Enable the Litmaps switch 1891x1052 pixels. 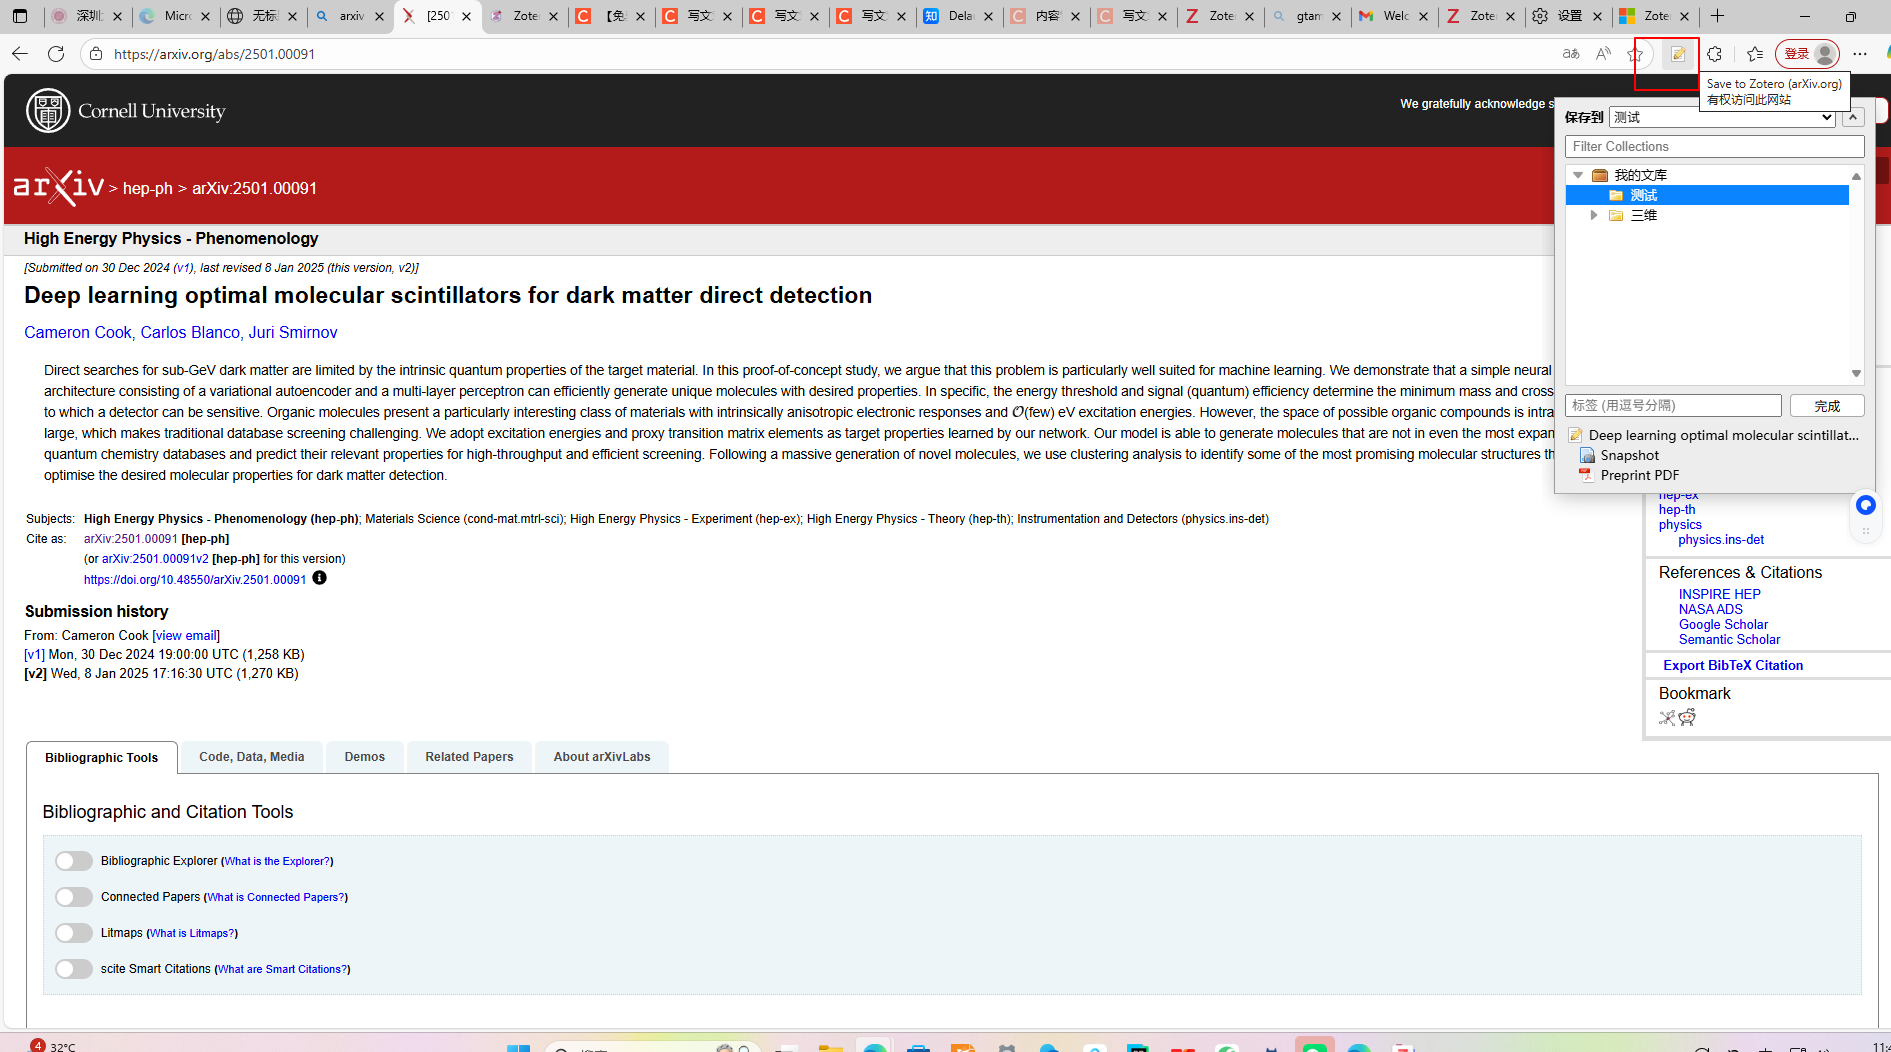click(74, 933)
